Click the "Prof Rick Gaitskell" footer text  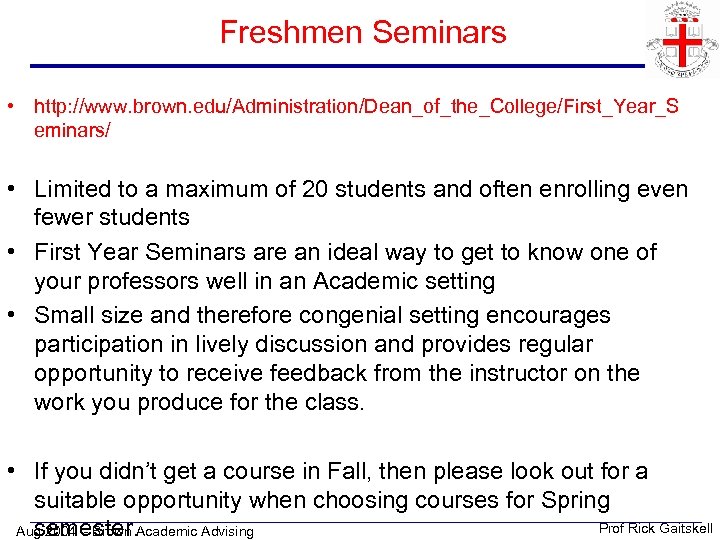(655, 528)
